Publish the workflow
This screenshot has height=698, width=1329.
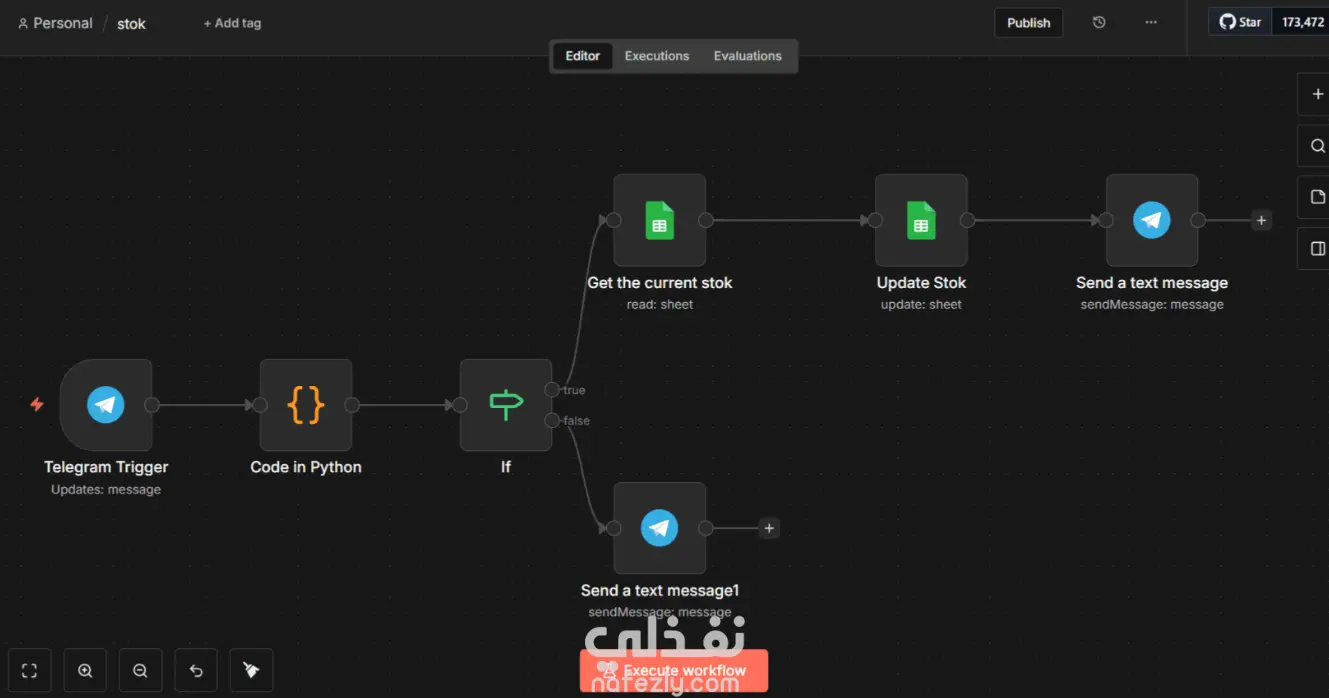point(1029,23)
